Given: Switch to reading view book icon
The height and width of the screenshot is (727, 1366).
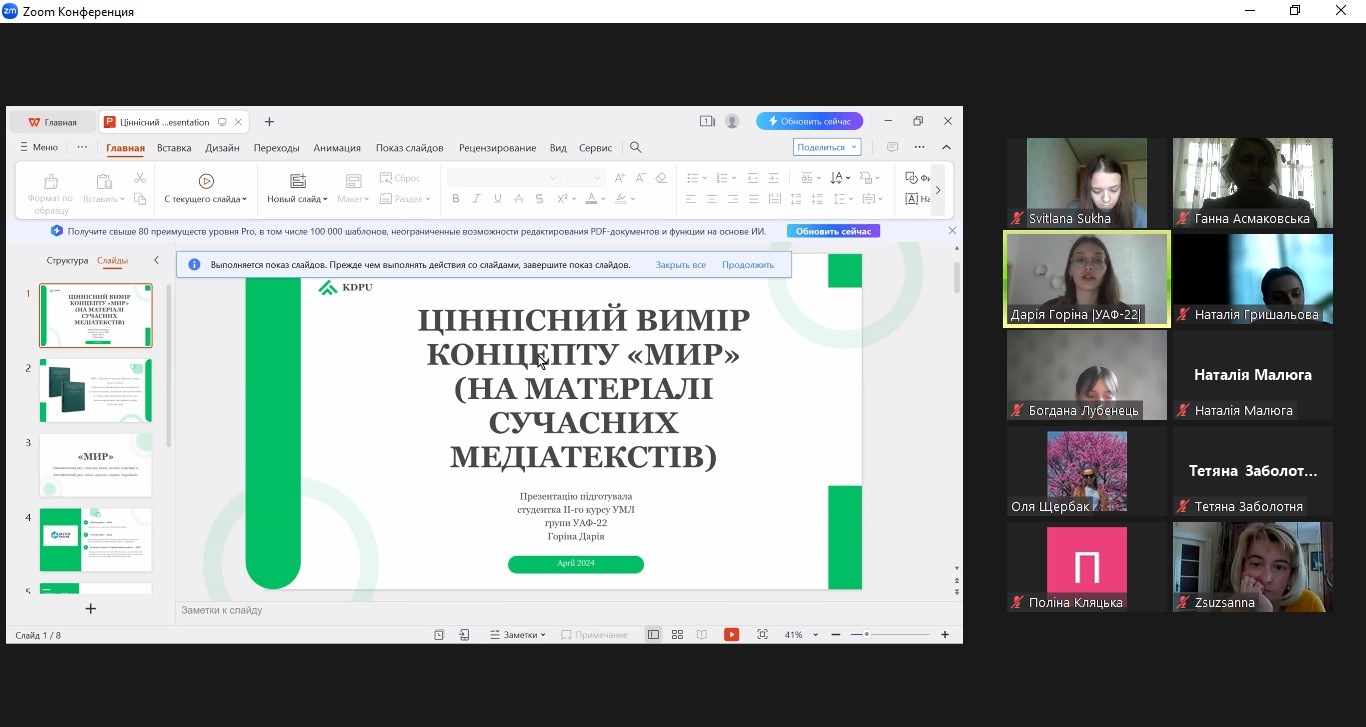Looking at the screenshot, I should (702, 635).
